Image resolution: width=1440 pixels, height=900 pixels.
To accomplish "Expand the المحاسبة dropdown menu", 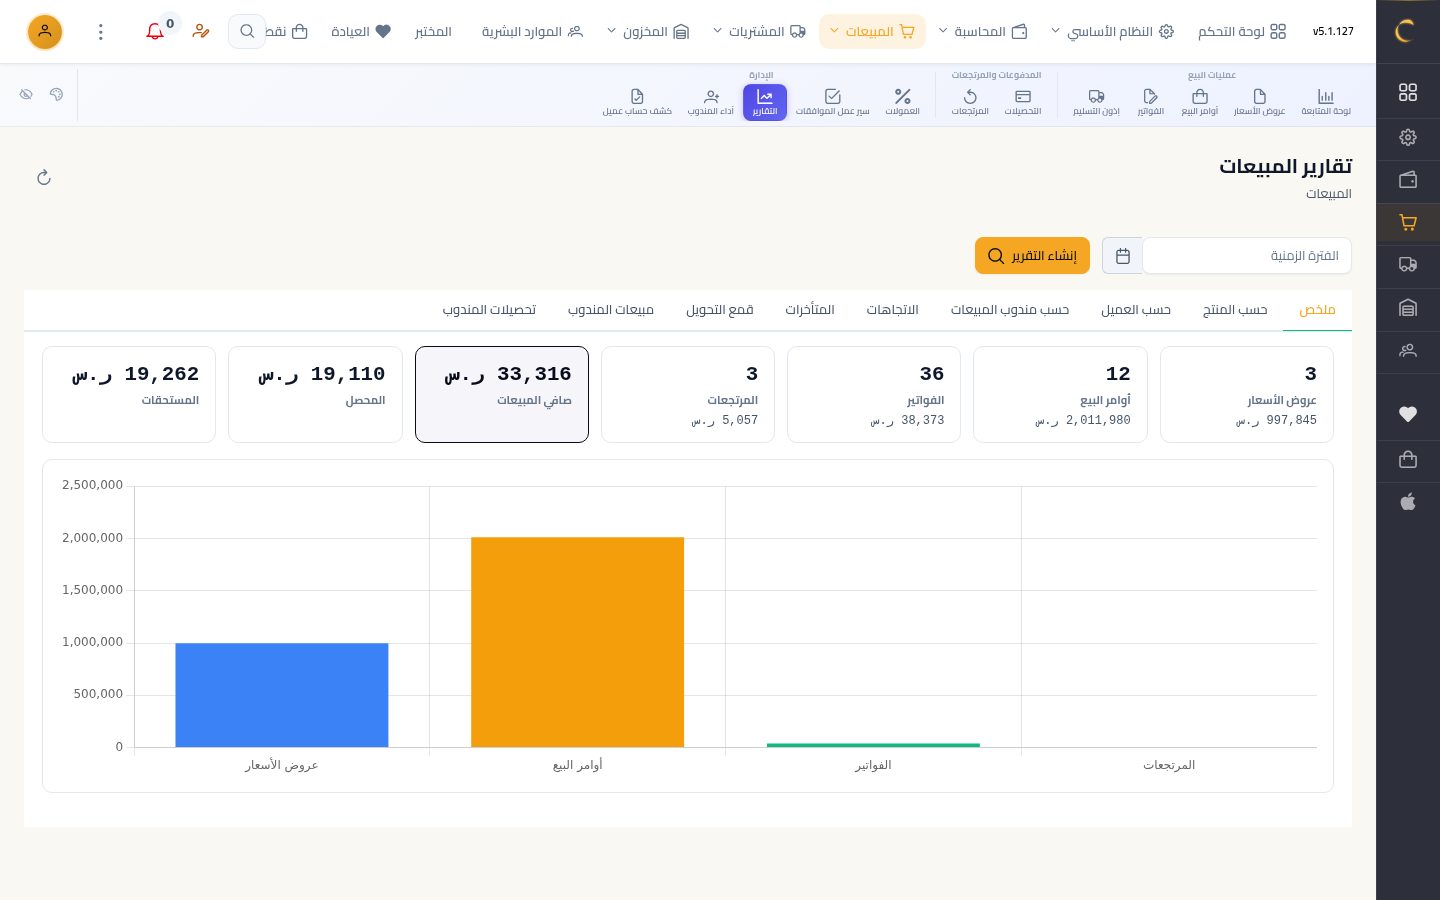I will pos(983,32).
